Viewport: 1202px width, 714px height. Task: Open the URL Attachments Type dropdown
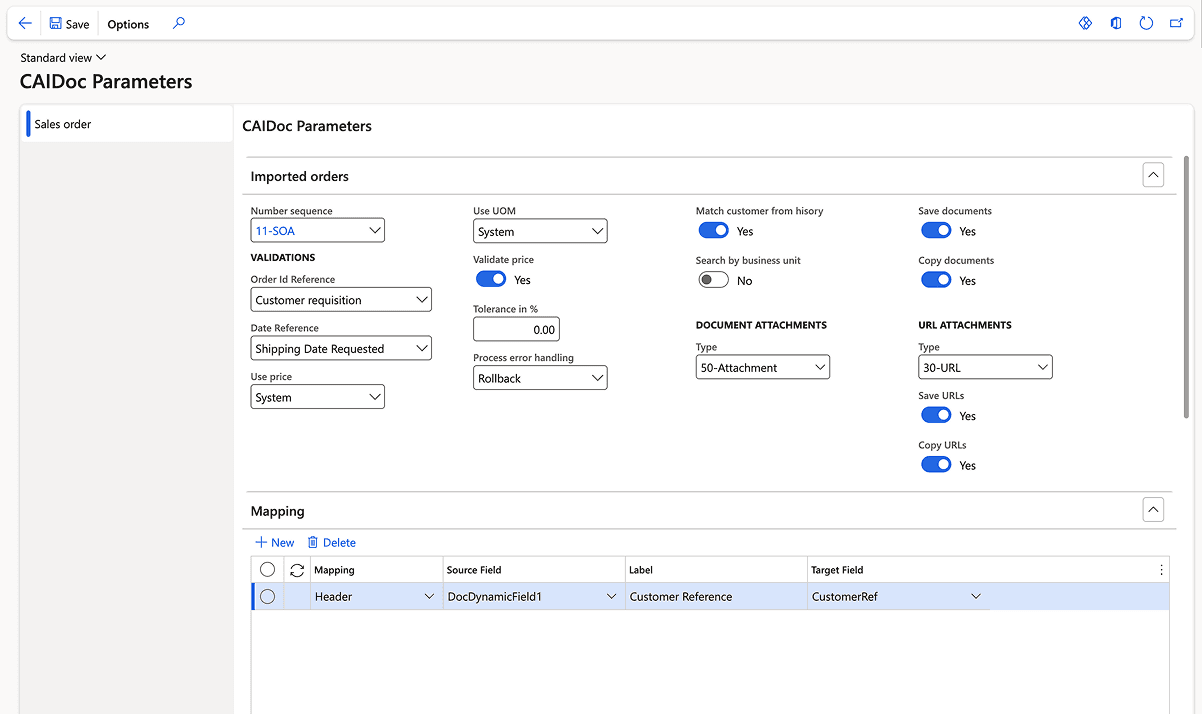[1041, 366]
